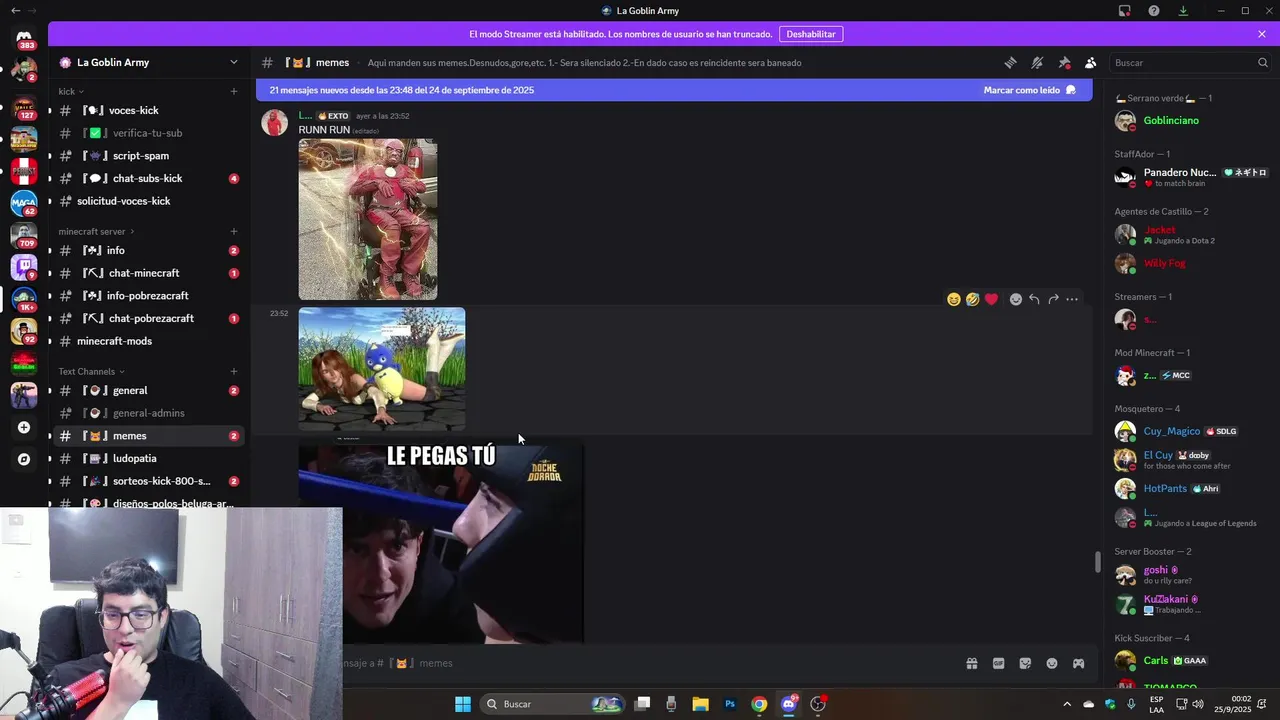Image resolution: width=1280 pixels, height=720 pixels.
Task: Open the solicitud-voces-kick channel
Action: click(150, 201)
